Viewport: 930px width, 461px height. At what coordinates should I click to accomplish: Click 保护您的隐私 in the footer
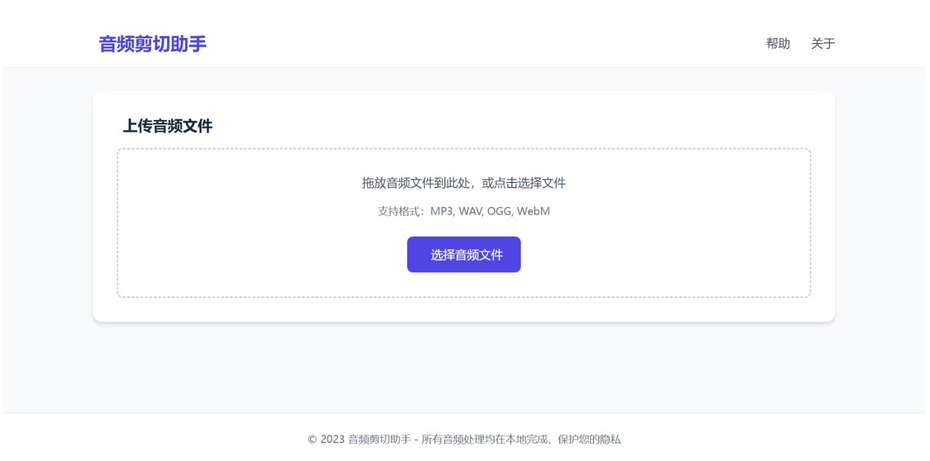(589, 439)
